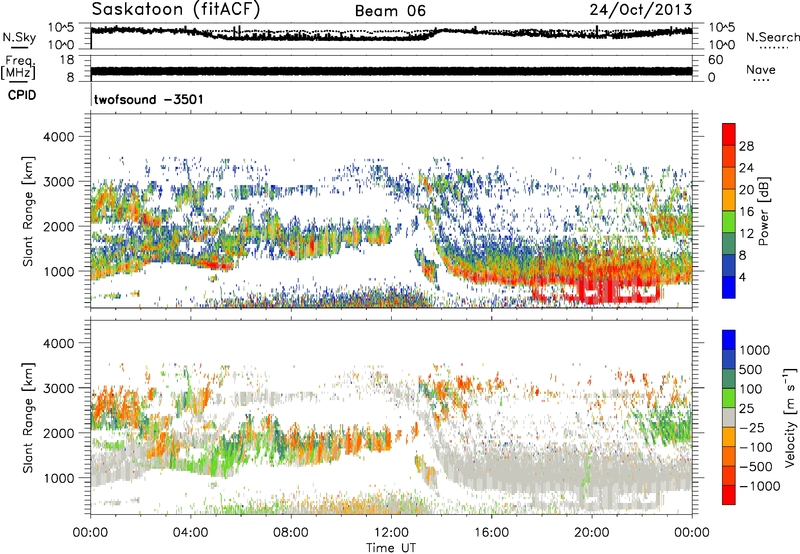This screenshot has height=554, width=800.
Task: Click the 'N.Sky' legend label
Action: click(x=19, y=37)
